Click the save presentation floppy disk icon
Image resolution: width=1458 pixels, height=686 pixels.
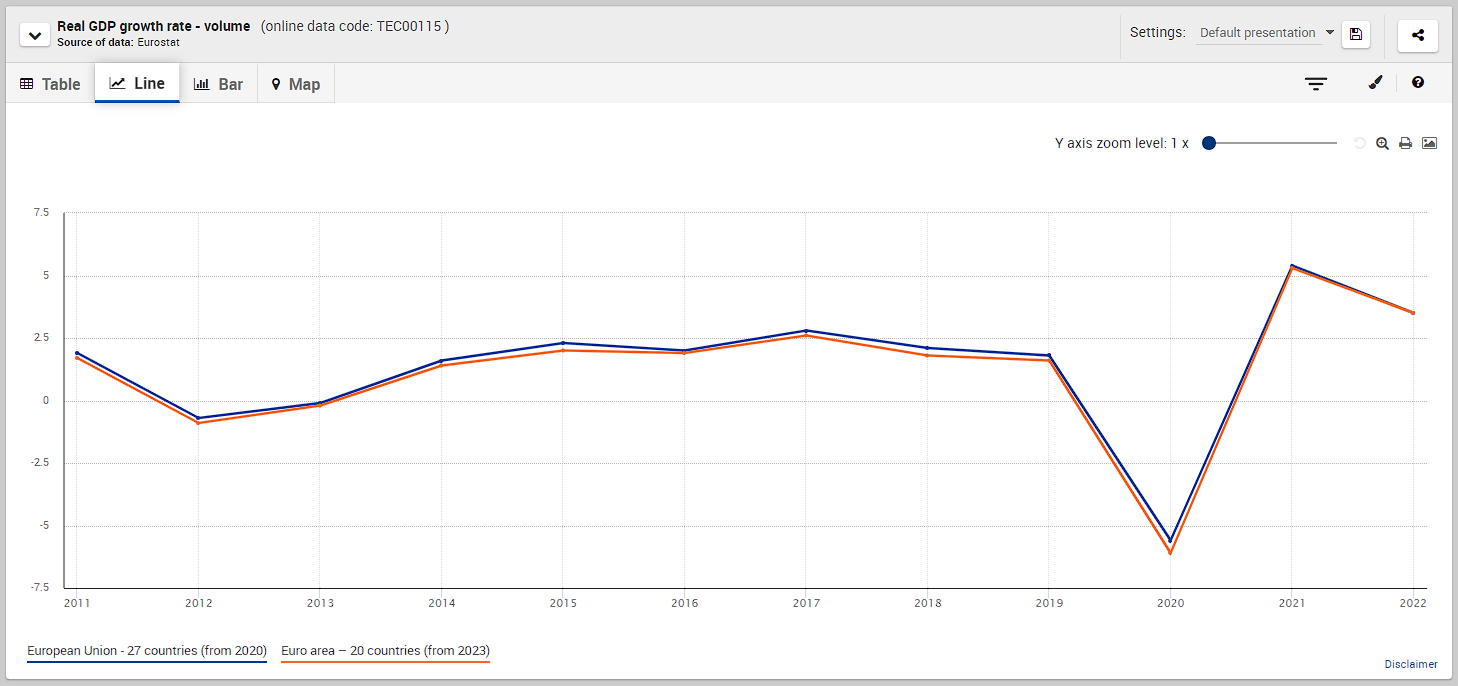click(x=1355, y=34)
